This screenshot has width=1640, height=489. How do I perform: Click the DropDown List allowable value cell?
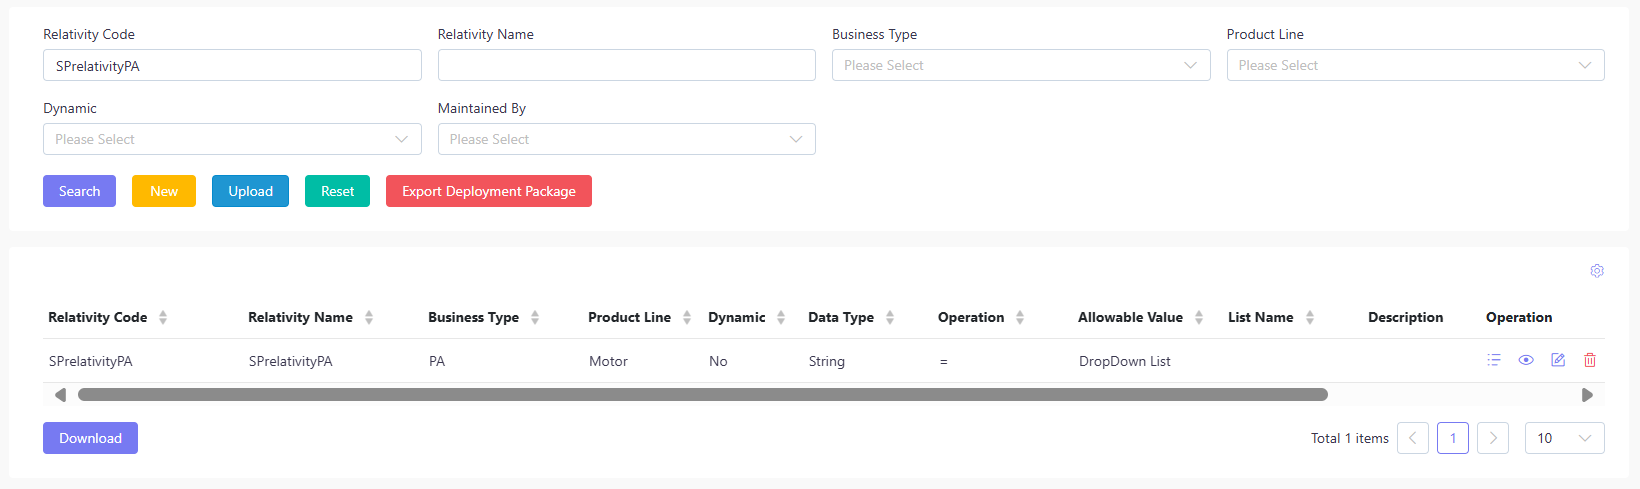click(x=1125, y=361)
